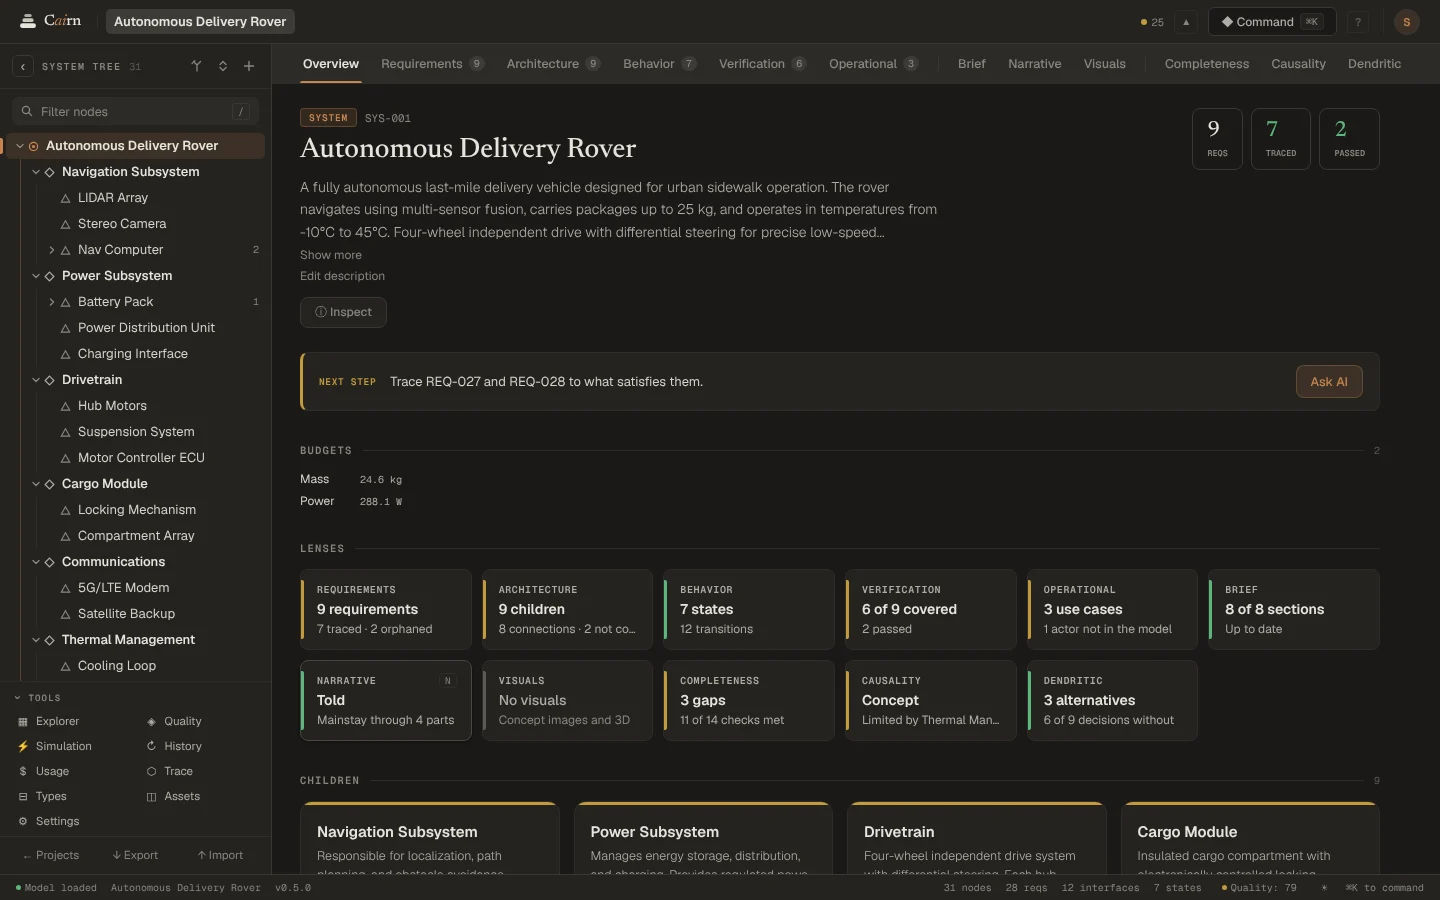Expand the Battery Pack node

click(x=52, y=302)
